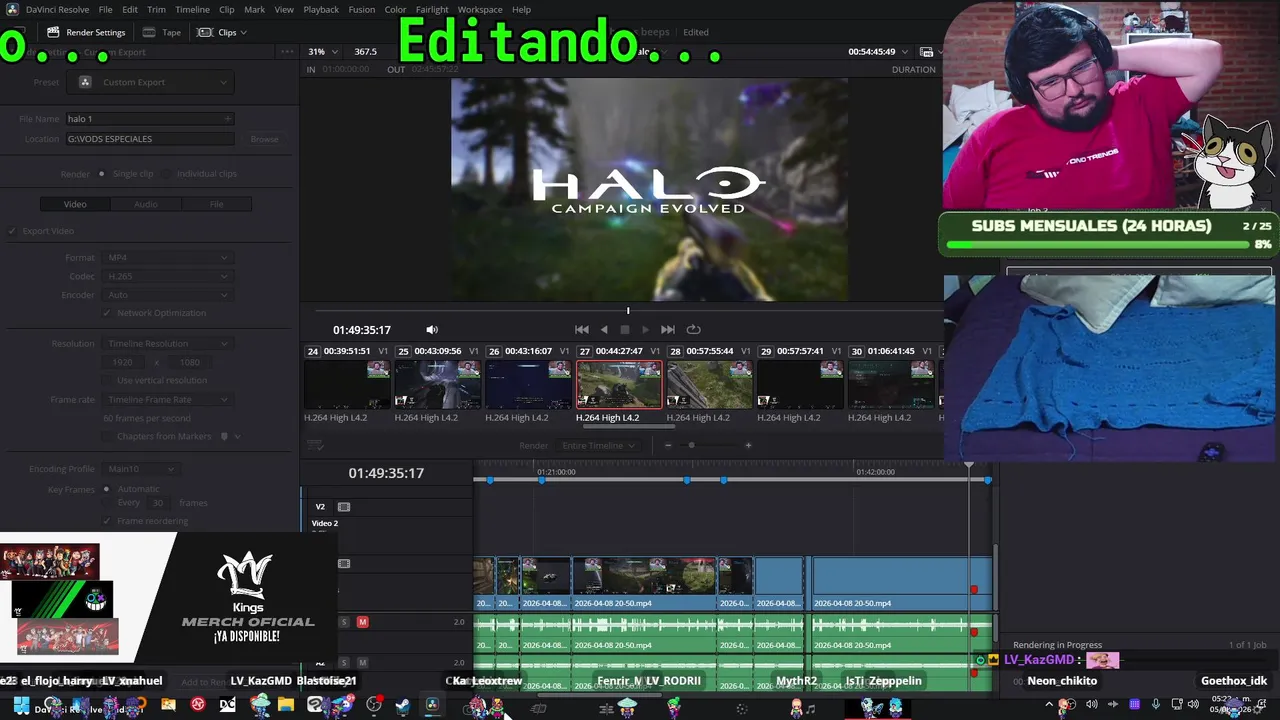The width and height of the screenshot is (1280, 720).
Task: Click the clip strip horizontal scrollbar
Action: tap(628, 427)
